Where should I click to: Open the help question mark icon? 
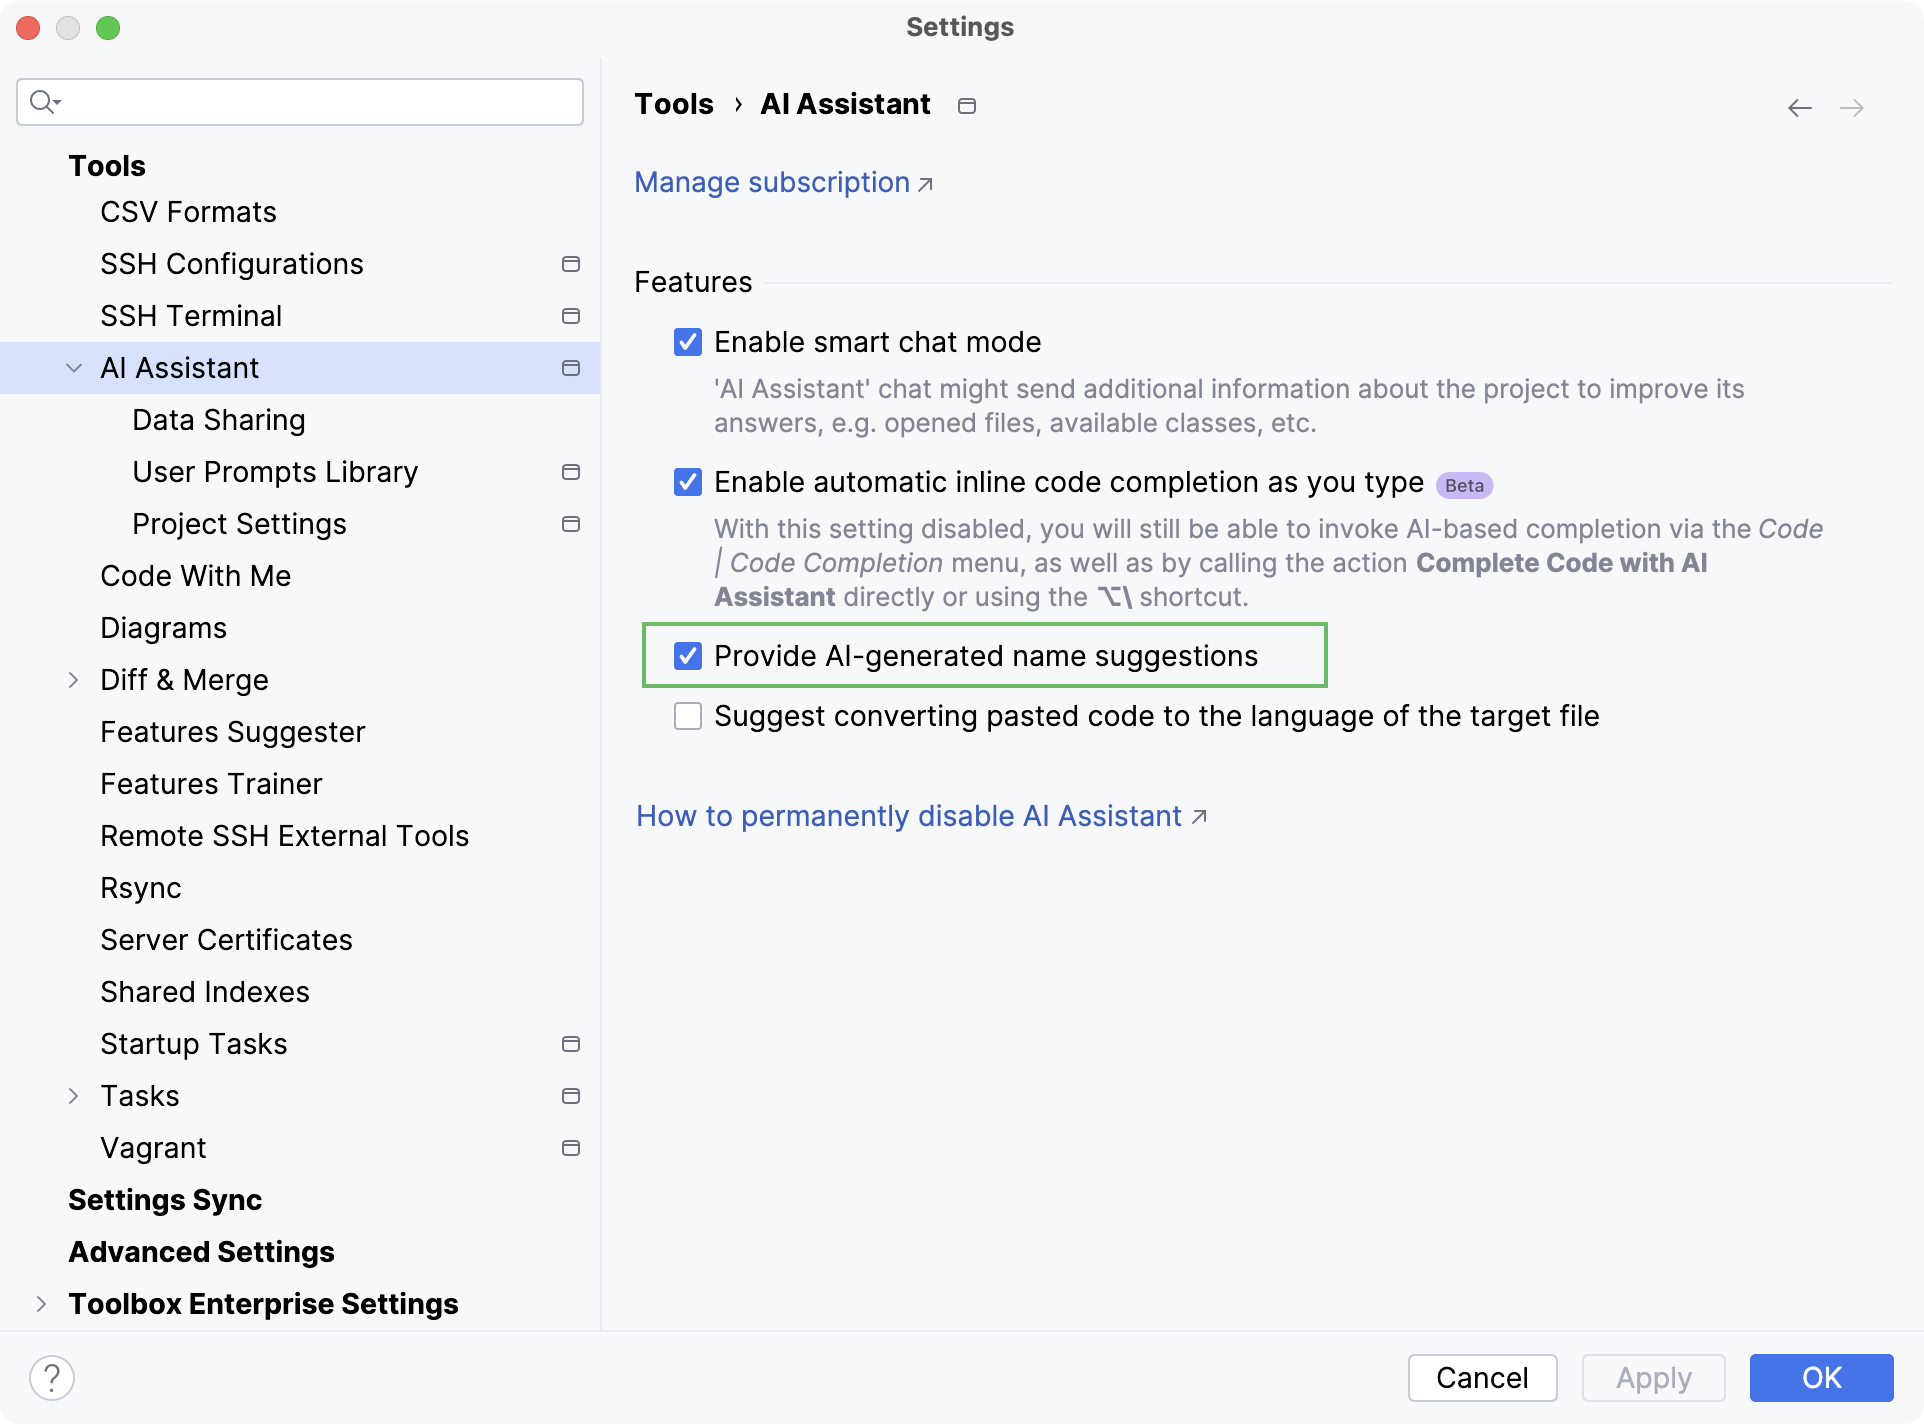pos(52,1377)
